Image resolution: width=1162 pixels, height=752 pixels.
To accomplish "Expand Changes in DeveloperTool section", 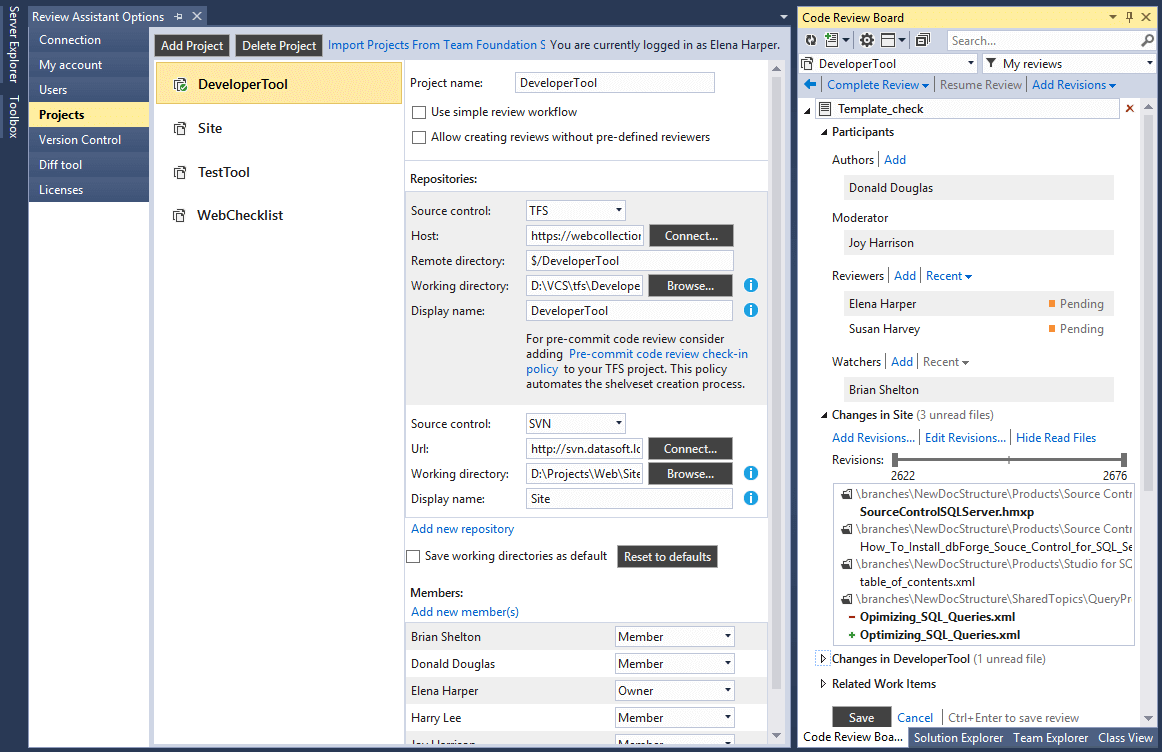I will [823, 659].
